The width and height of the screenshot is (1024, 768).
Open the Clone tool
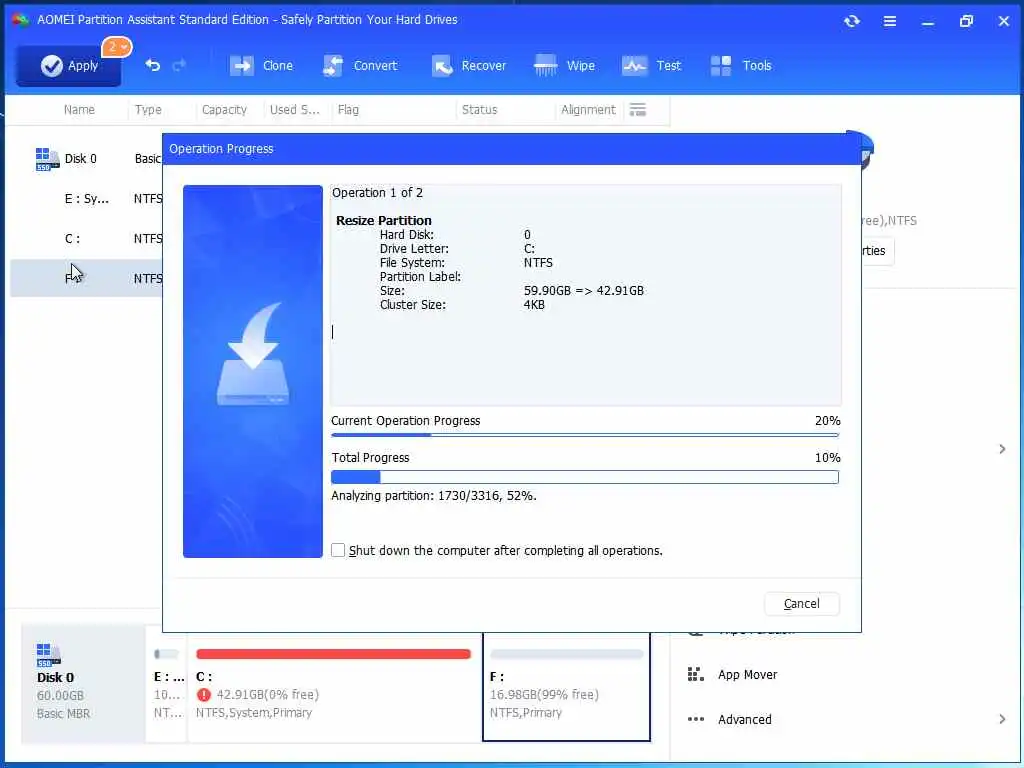coord(261,65)
